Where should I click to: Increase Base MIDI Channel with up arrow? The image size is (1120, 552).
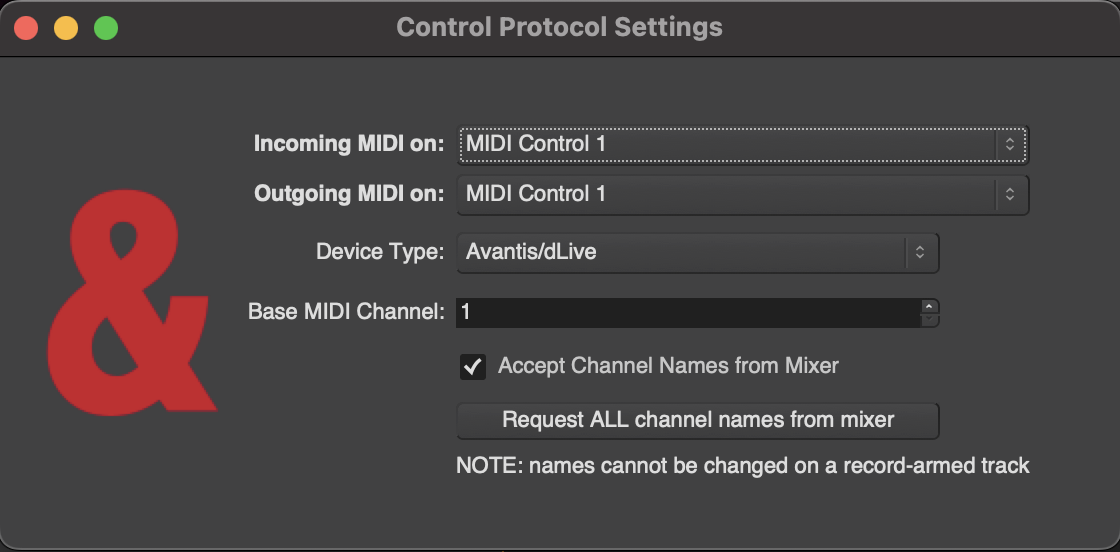coord(929,306)
